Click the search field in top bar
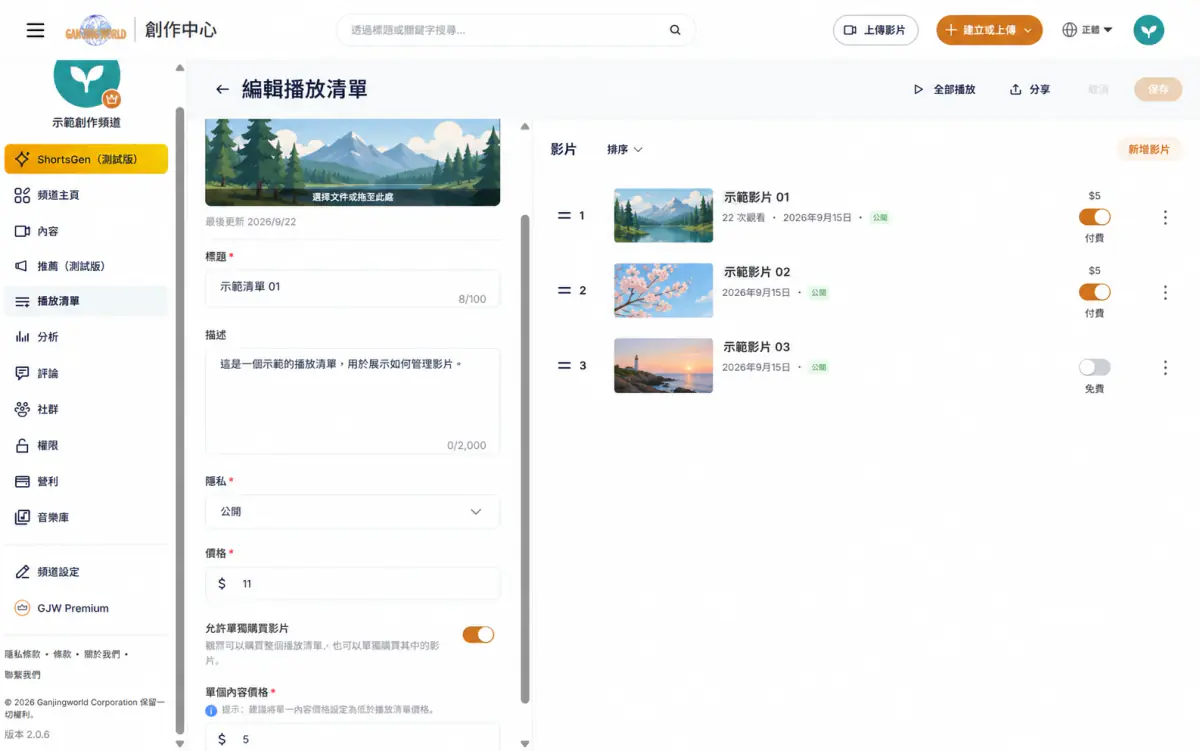Viewport: 1200px width, 751px height. [x=515, y=30]
